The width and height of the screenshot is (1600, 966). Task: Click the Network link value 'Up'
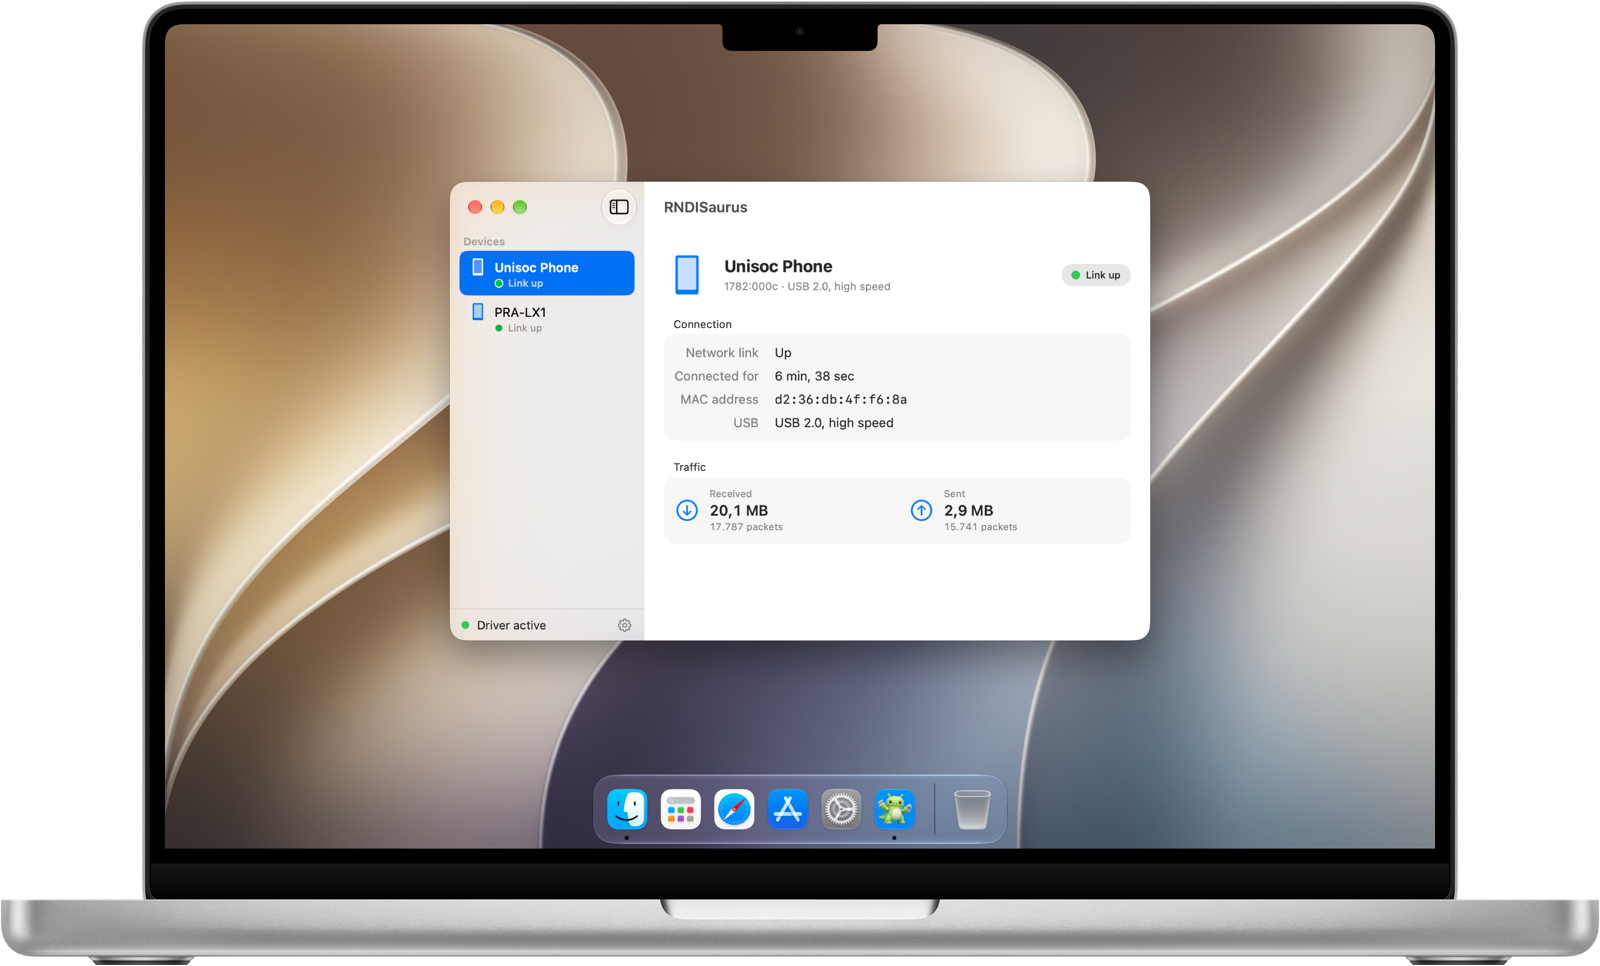(x=783, y=353)
